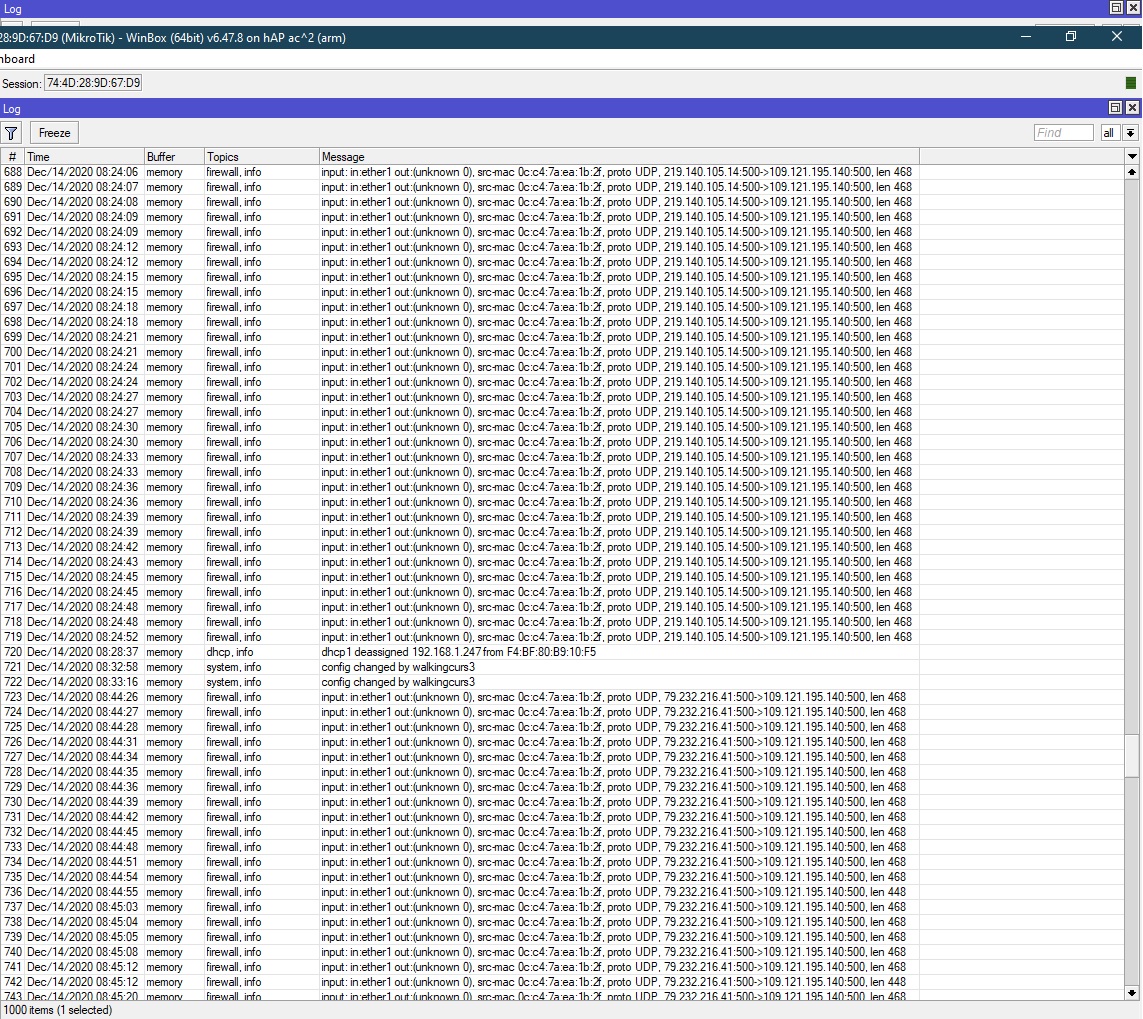Close the inner Log panel
The height and width of the screenshot is (1019, 1143).
(x=1132, y=108)
